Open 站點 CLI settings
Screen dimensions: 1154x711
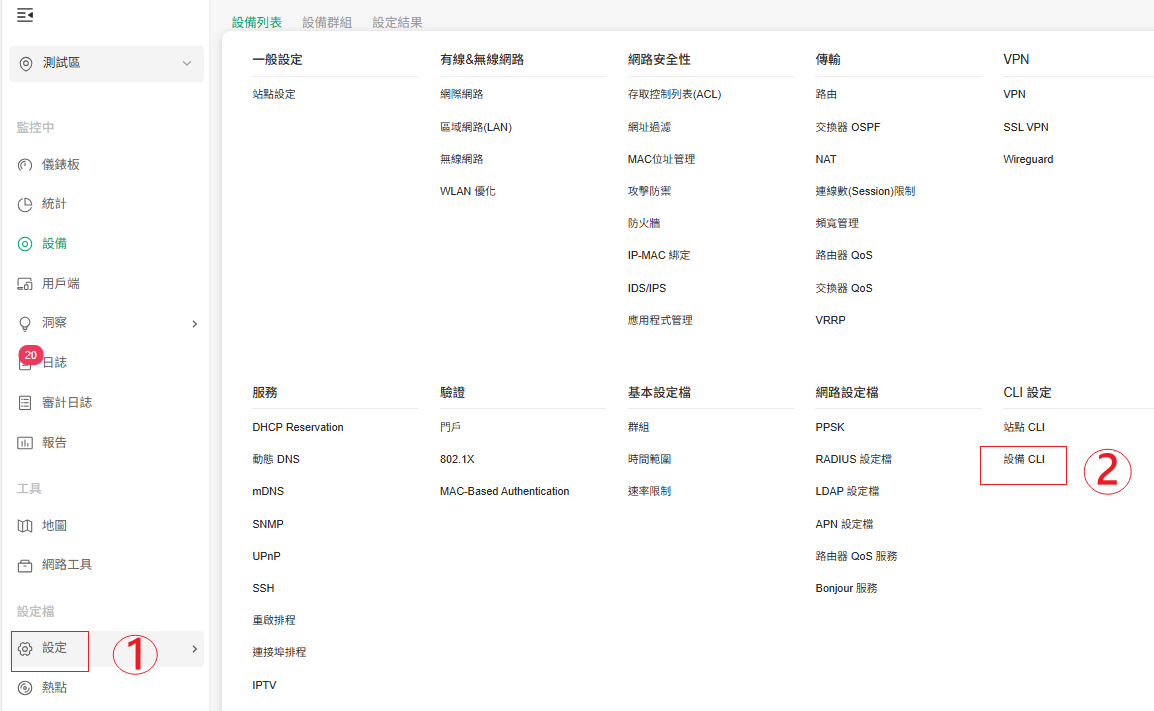pos(1024,427)
